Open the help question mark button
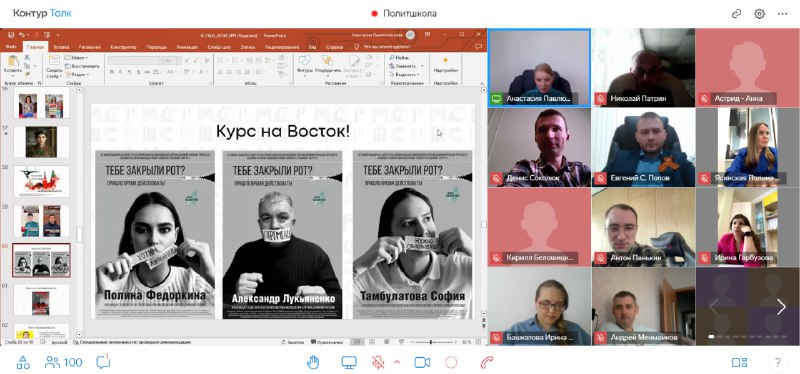 [x=778, y=363]
